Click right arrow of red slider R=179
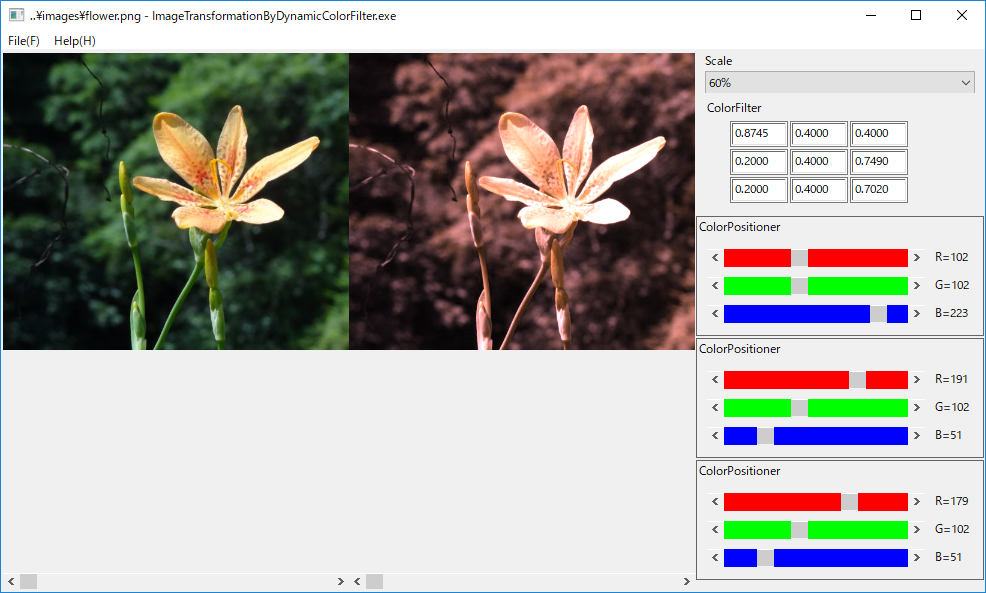 tap(916, 502)
